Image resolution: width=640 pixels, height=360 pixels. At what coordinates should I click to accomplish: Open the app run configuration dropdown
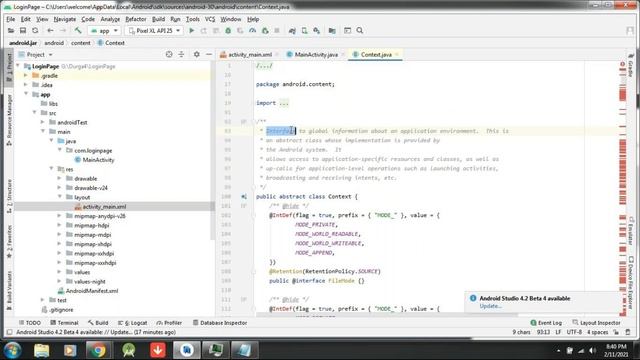point(104,31)
